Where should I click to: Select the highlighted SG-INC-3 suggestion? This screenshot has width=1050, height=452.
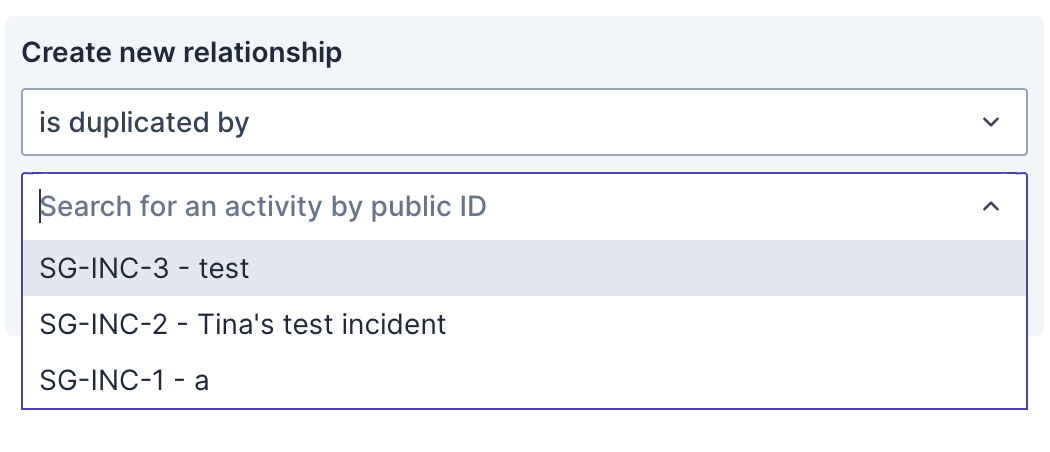145,268
